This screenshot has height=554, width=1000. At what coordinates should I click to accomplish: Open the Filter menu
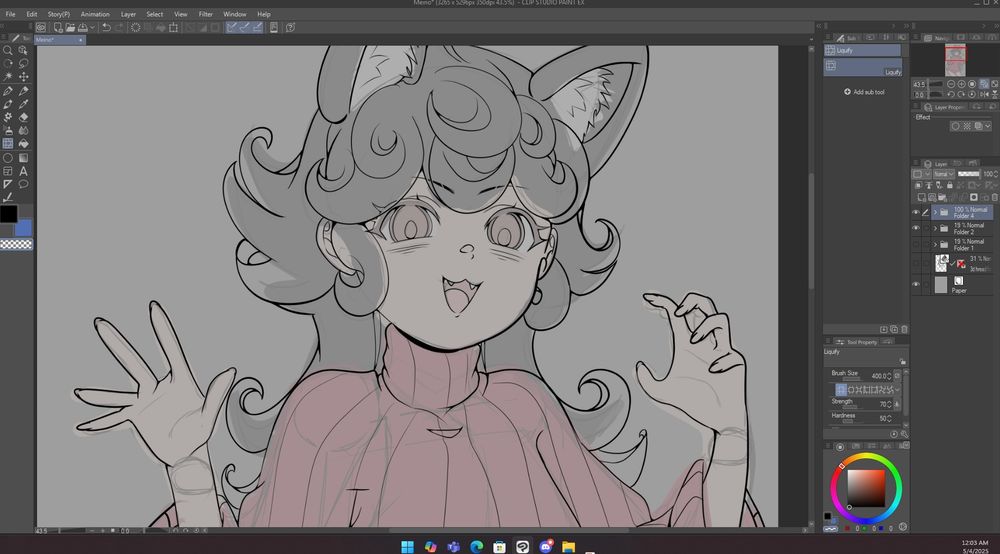205,14
